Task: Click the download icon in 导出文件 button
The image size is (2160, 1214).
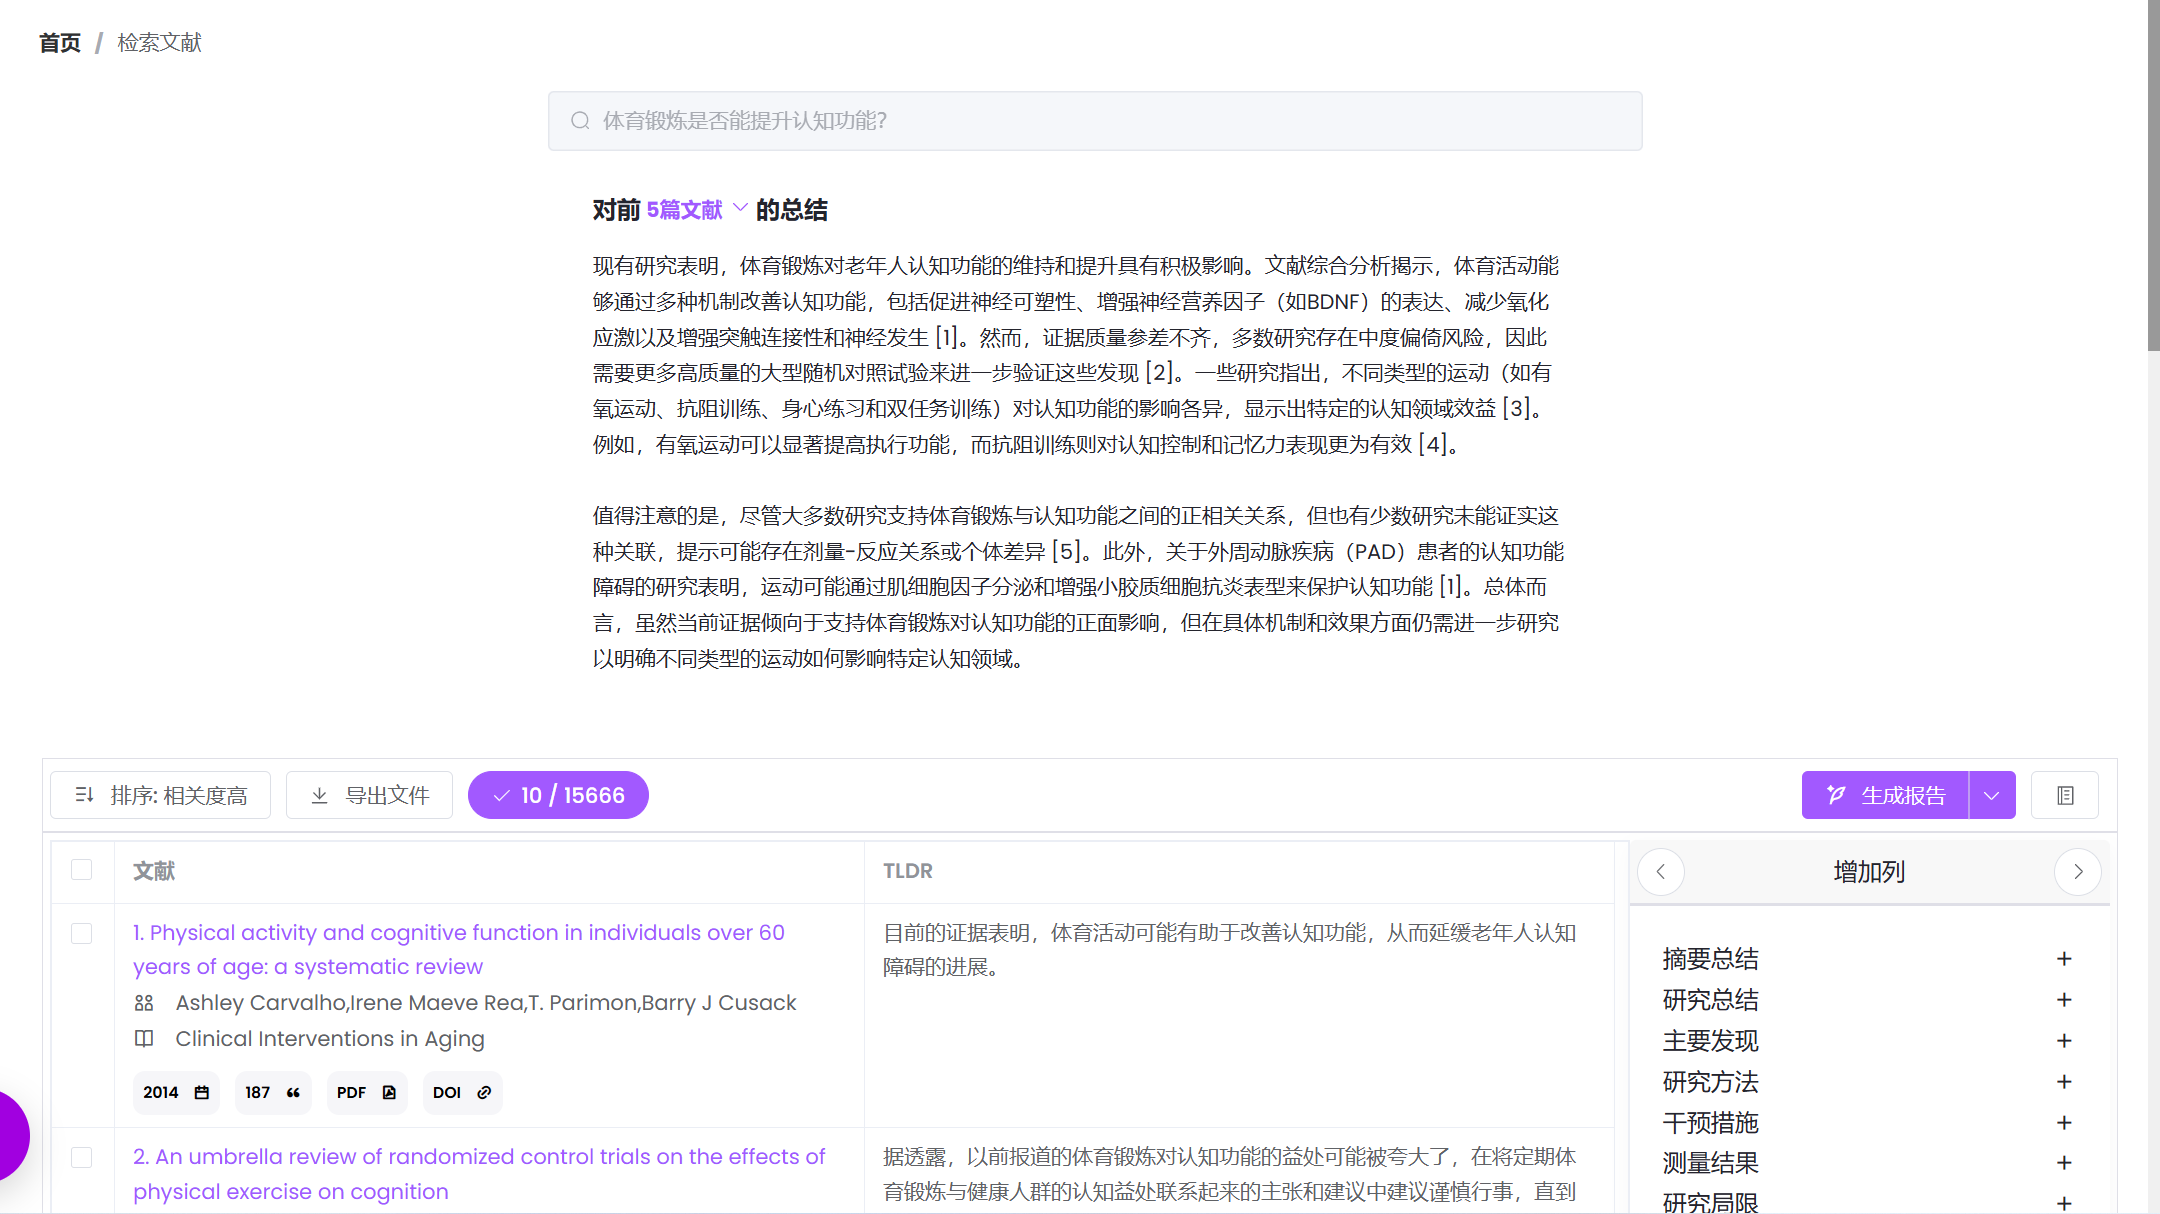Action: tap(320, 795)
